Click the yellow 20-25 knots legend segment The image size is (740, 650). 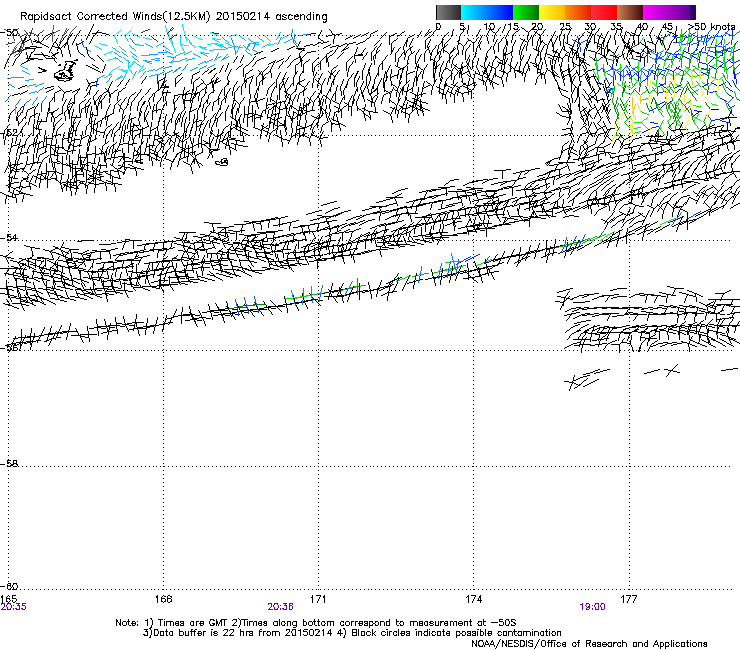tap(552, 12)
